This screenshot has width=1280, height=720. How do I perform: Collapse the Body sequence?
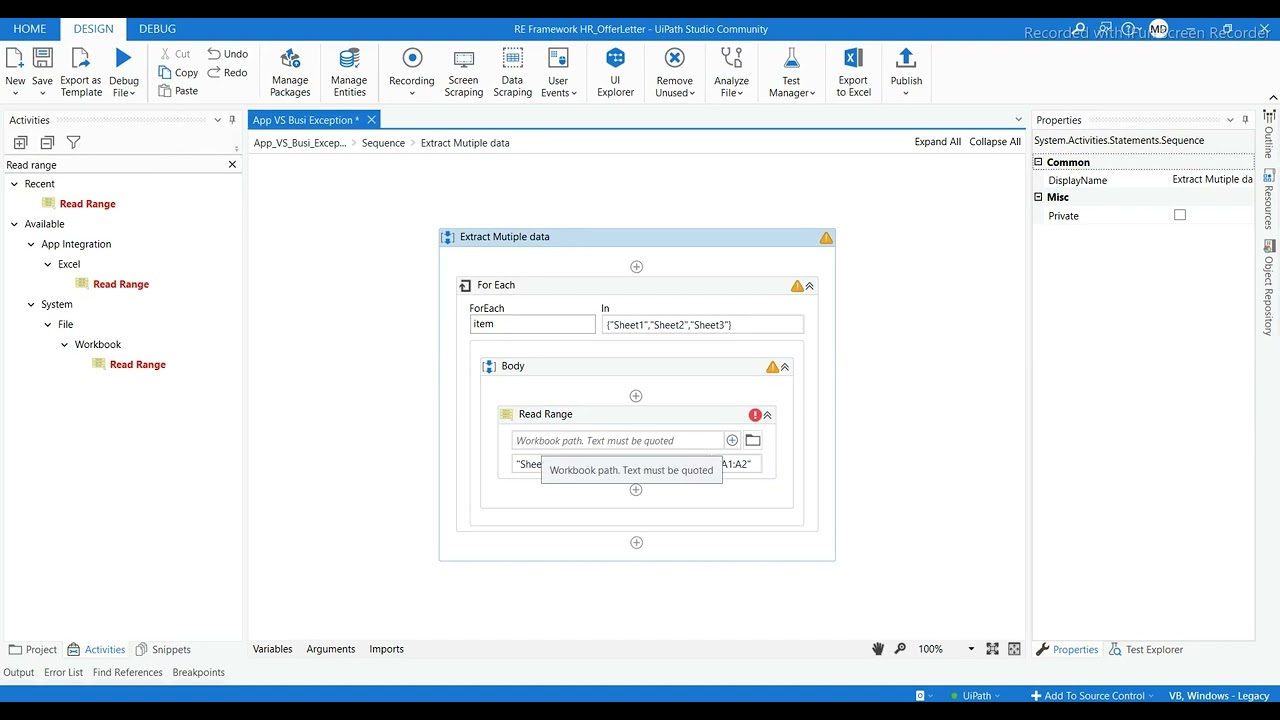click(x=784, y=367)
